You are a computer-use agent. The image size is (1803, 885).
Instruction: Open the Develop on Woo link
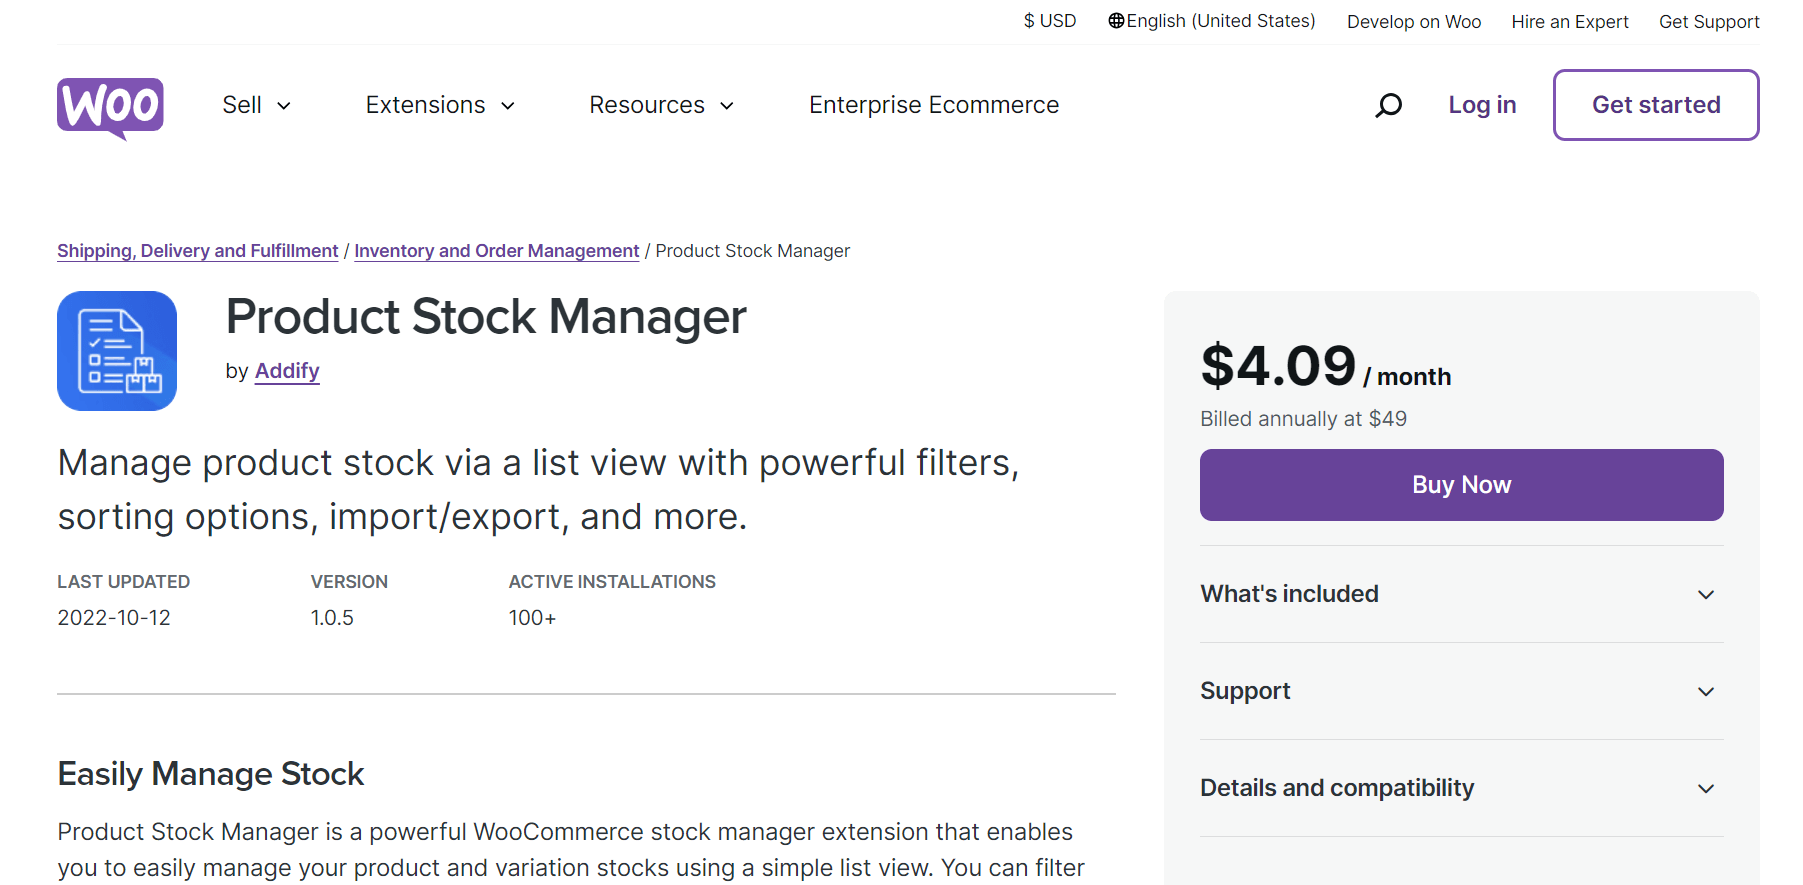(1413, 22)
